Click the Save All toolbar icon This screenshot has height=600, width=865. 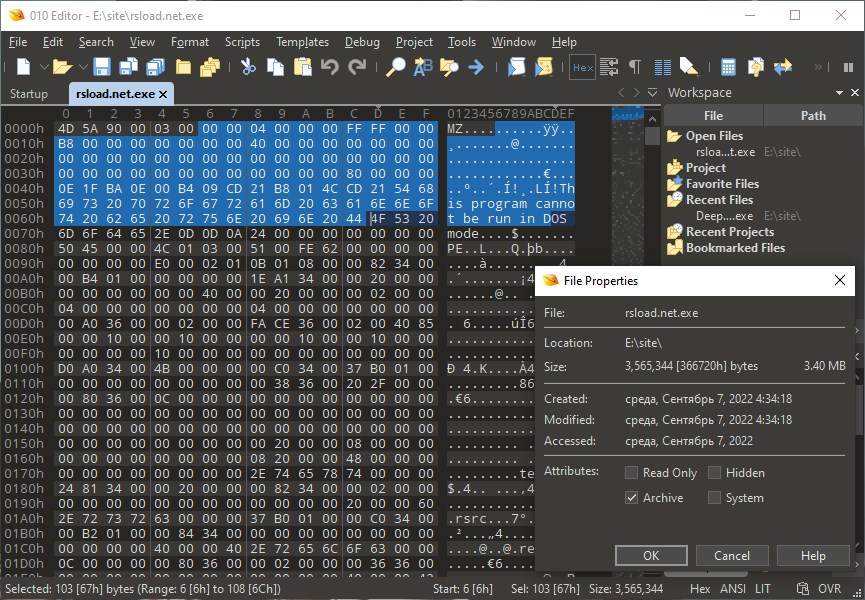point(156,67)
